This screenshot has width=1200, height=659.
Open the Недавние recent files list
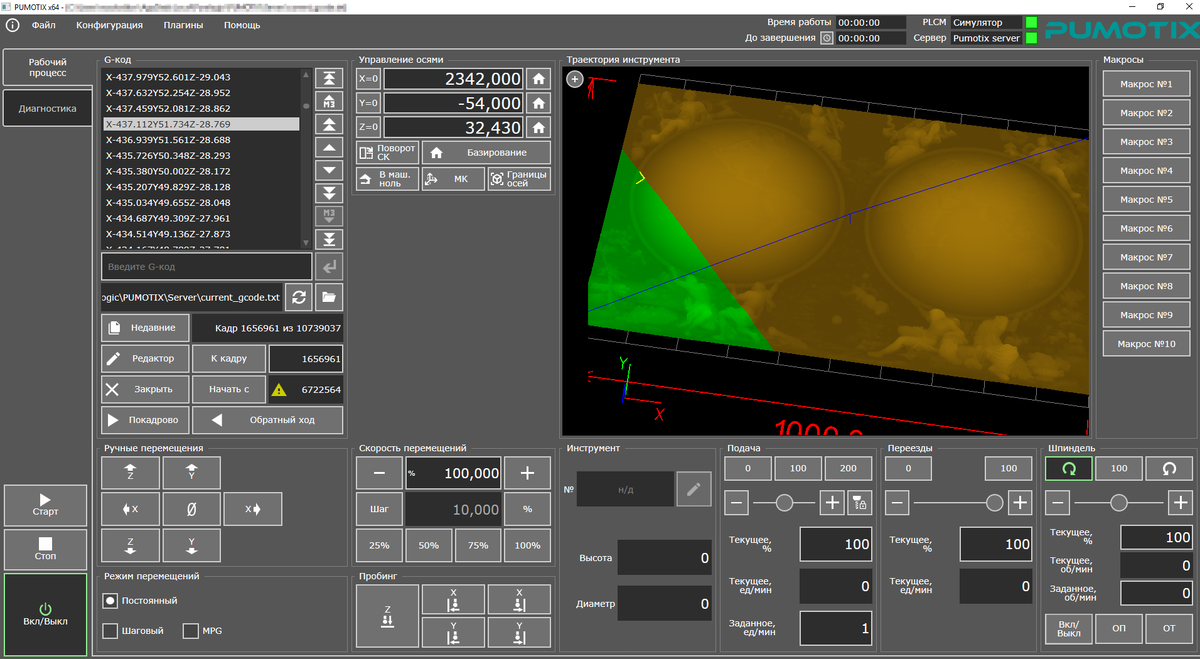click(145, 328)
